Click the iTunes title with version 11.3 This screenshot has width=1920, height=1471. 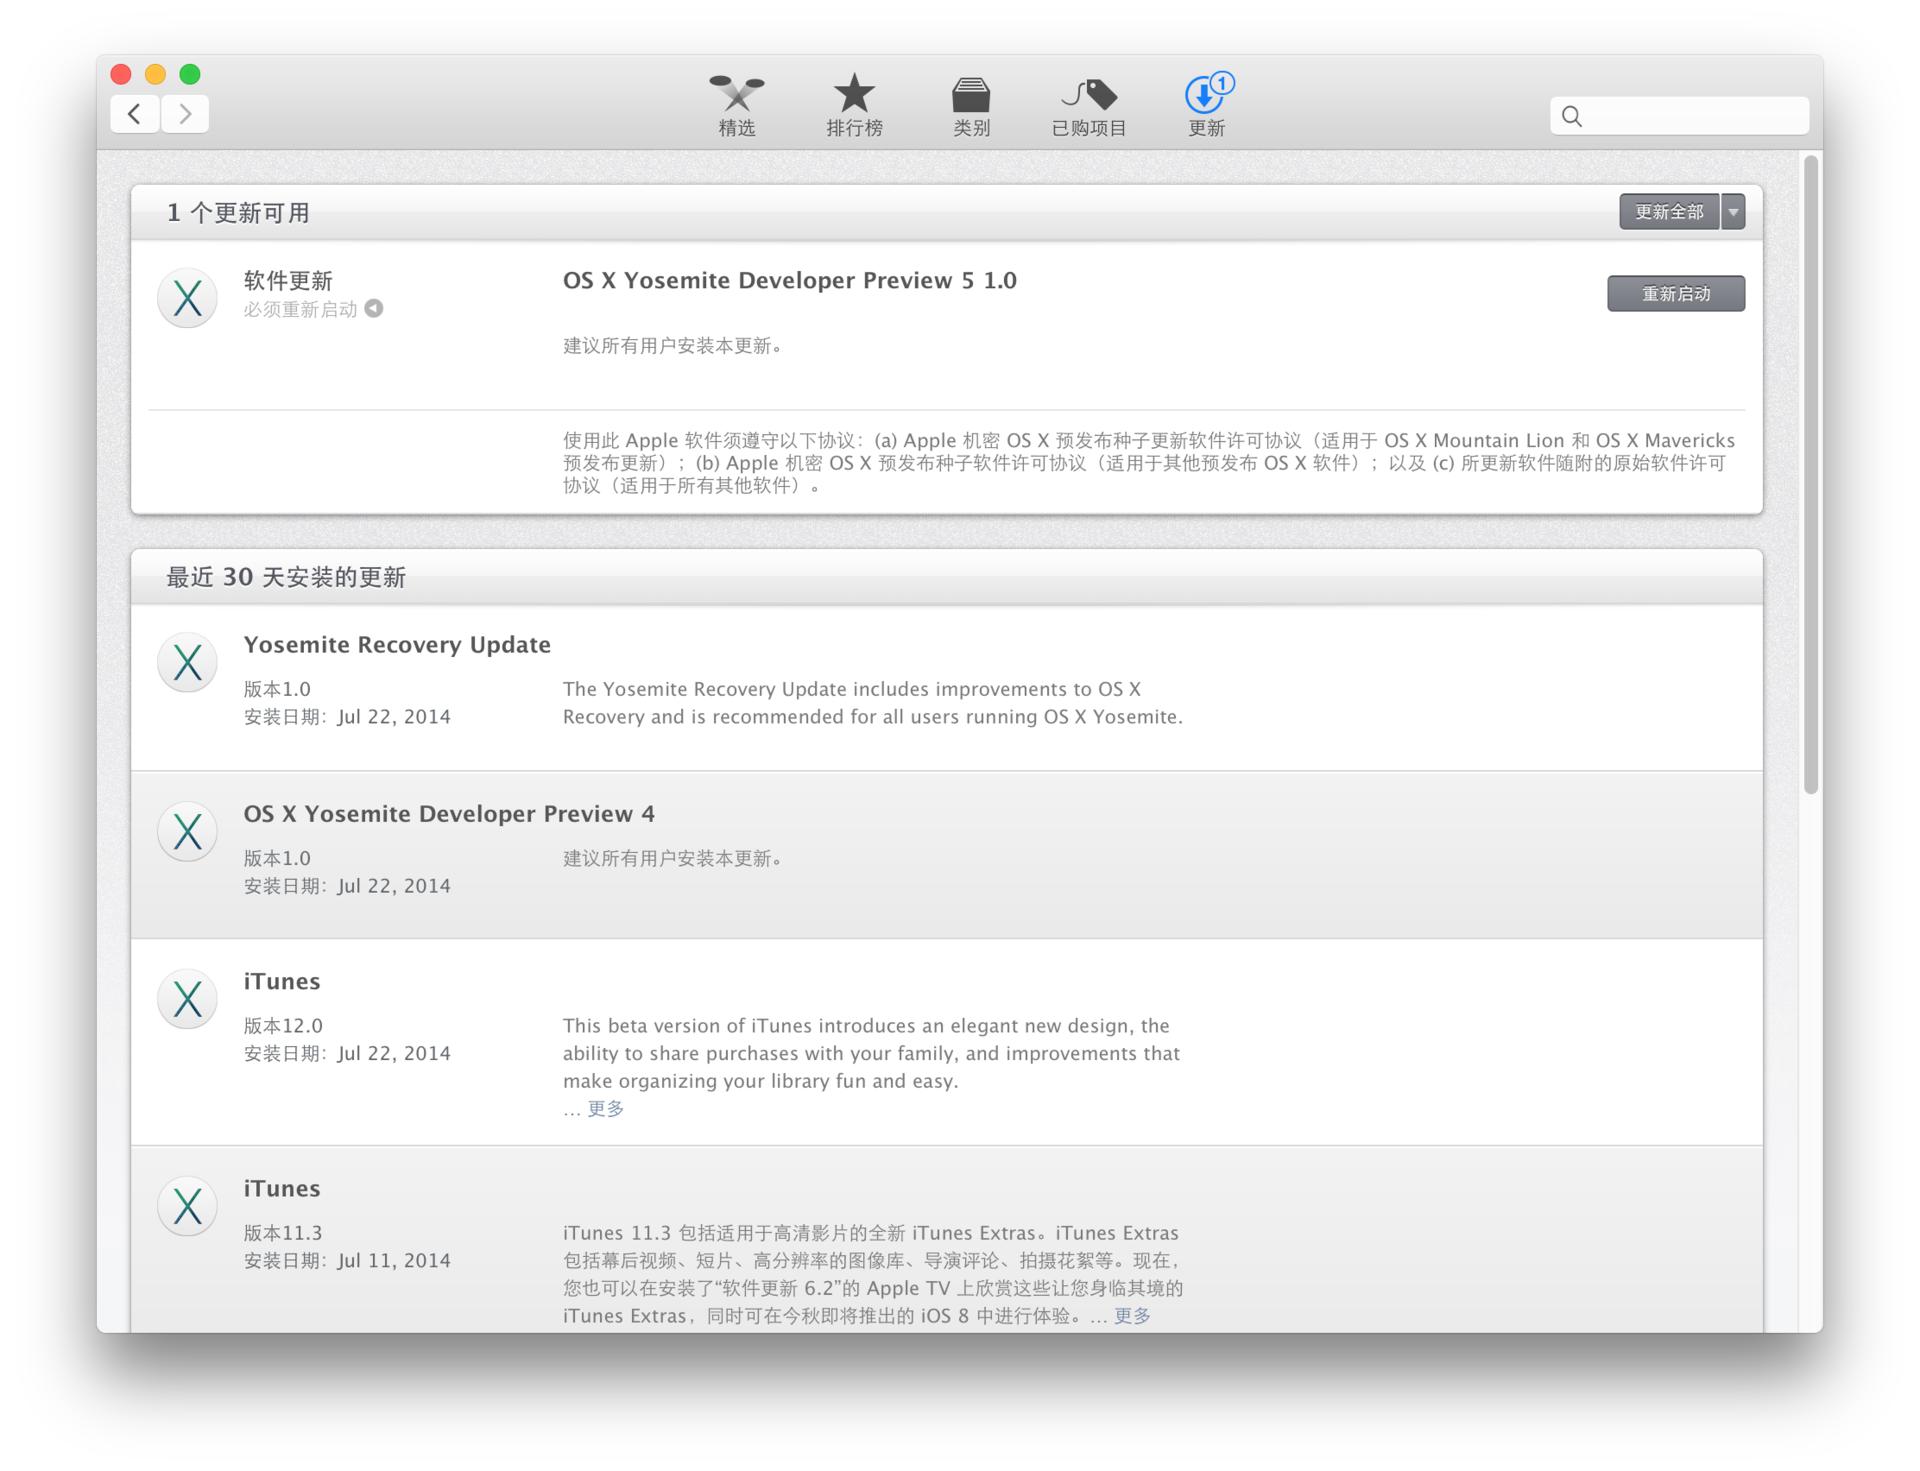tap(282, 1188)
